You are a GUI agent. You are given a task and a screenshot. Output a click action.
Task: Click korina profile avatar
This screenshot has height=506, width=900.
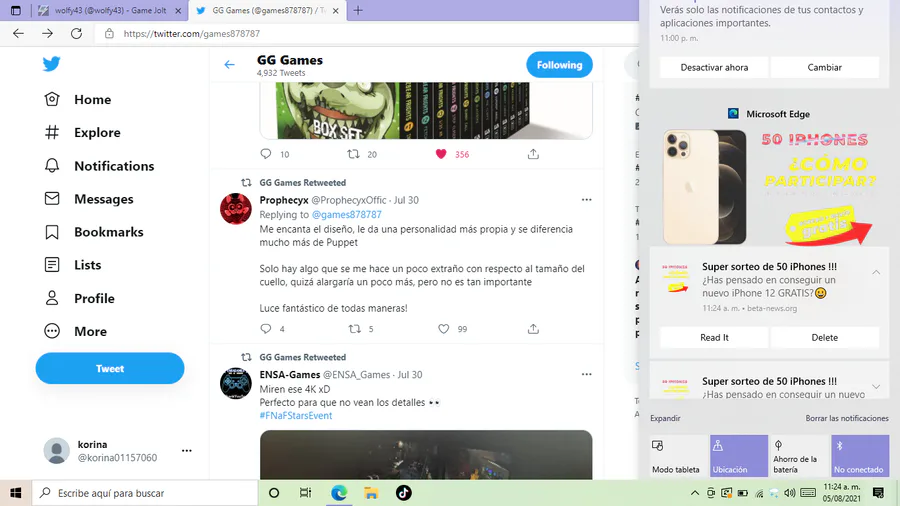point(57,451)
